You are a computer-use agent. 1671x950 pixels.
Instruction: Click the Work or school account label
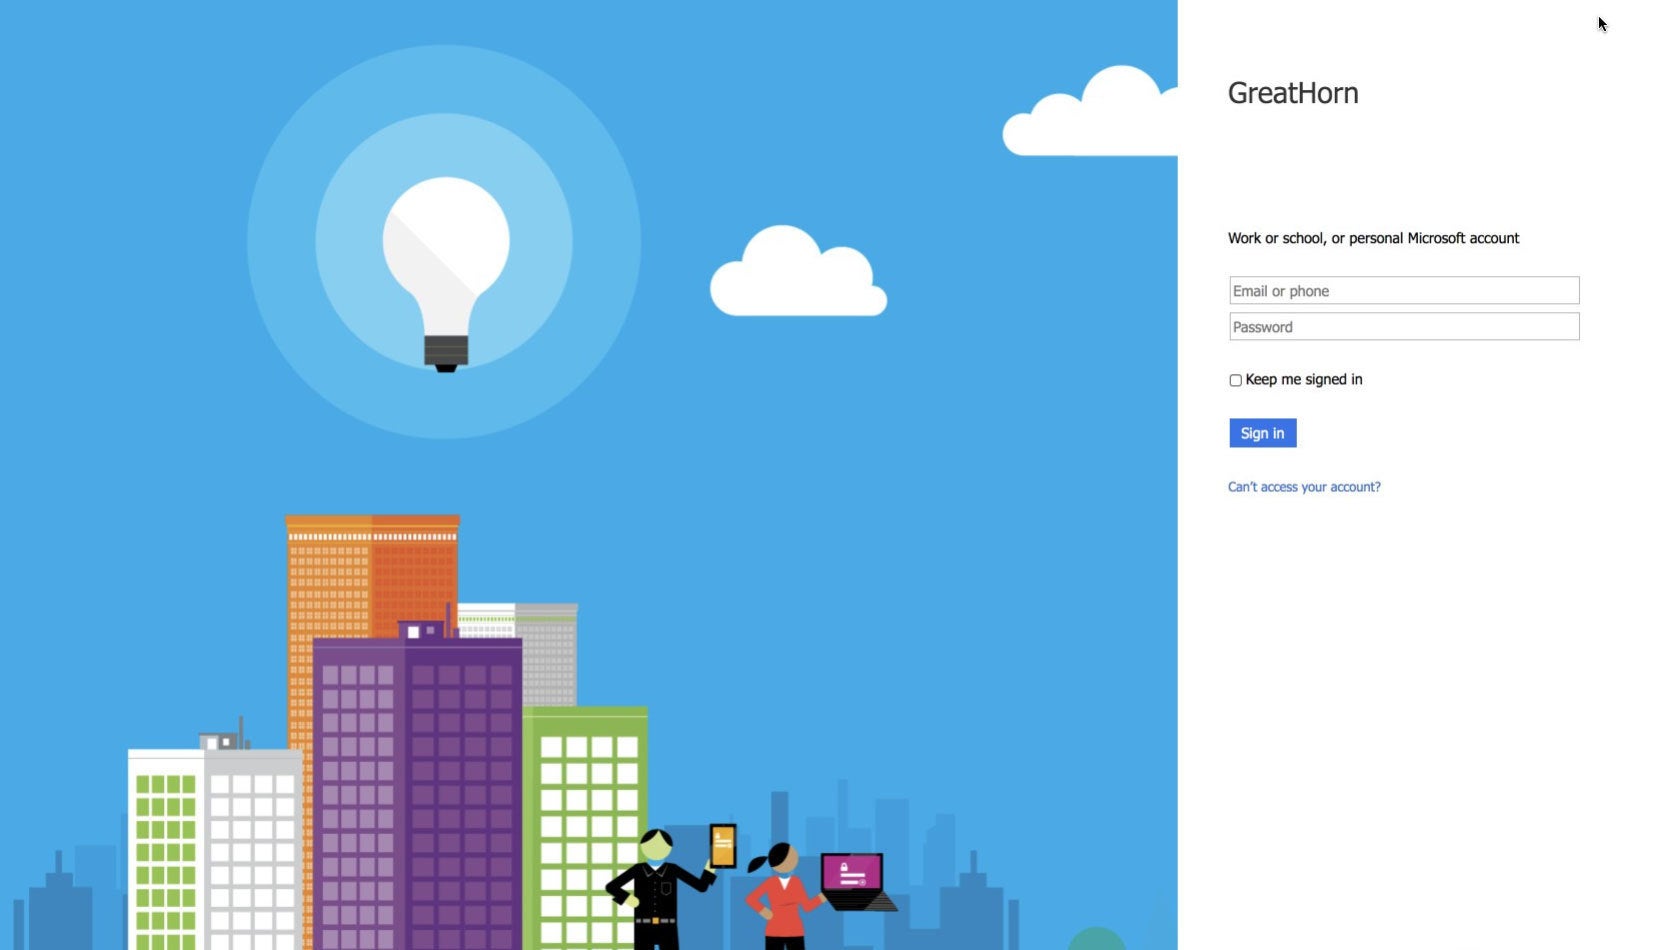[1373, 238]
